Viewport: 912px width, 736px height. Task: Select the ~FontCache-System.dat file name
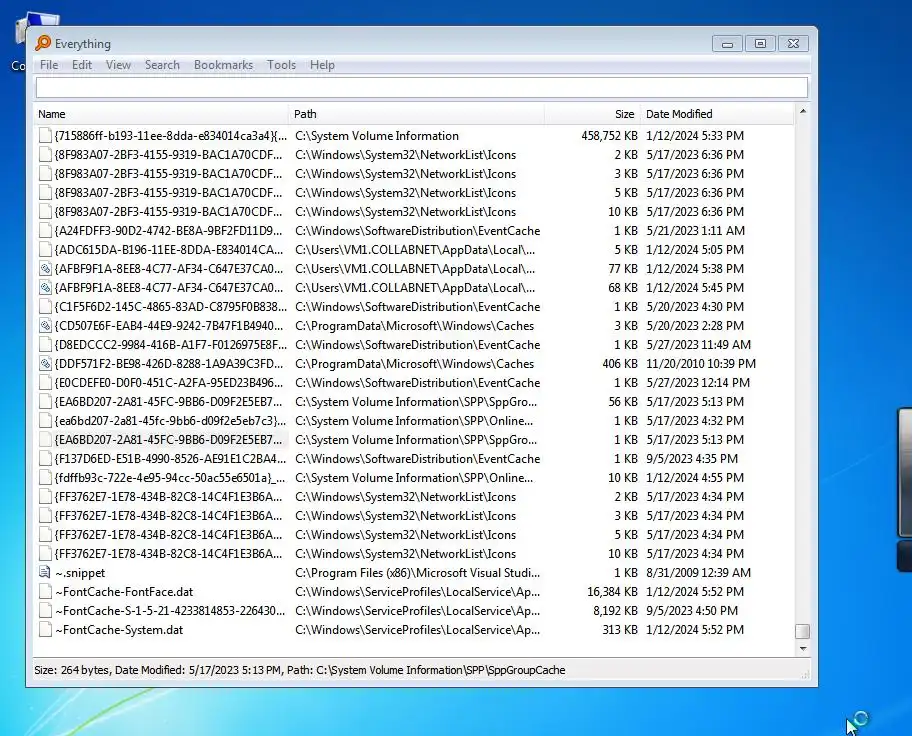click(119, 630)
